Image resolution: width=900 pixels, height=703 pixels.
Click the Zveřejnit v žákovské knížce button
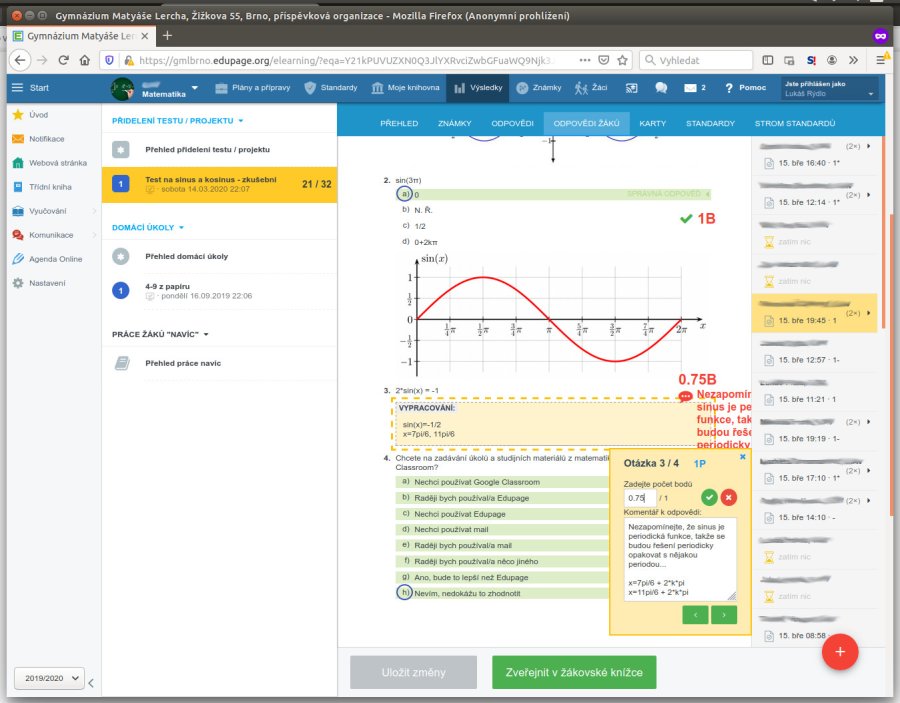(574, 672)
